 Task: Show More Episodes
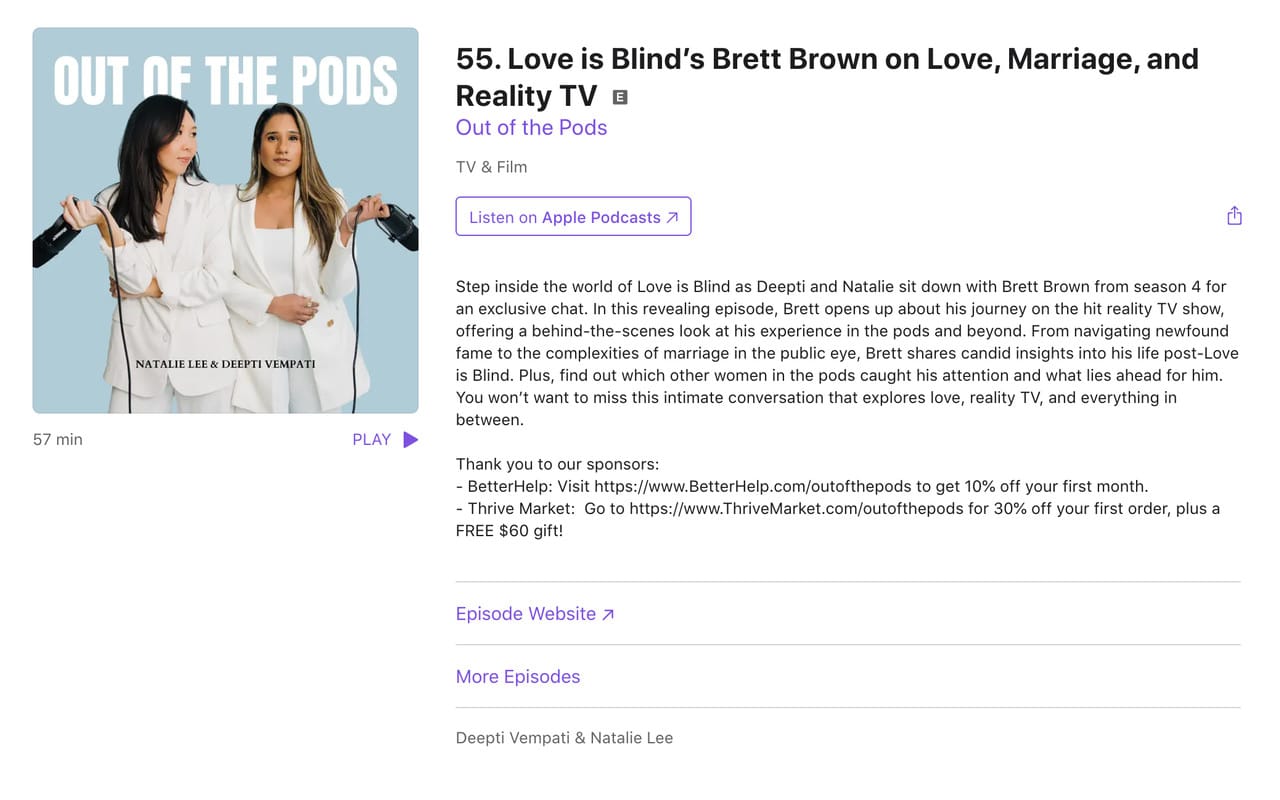518,676
